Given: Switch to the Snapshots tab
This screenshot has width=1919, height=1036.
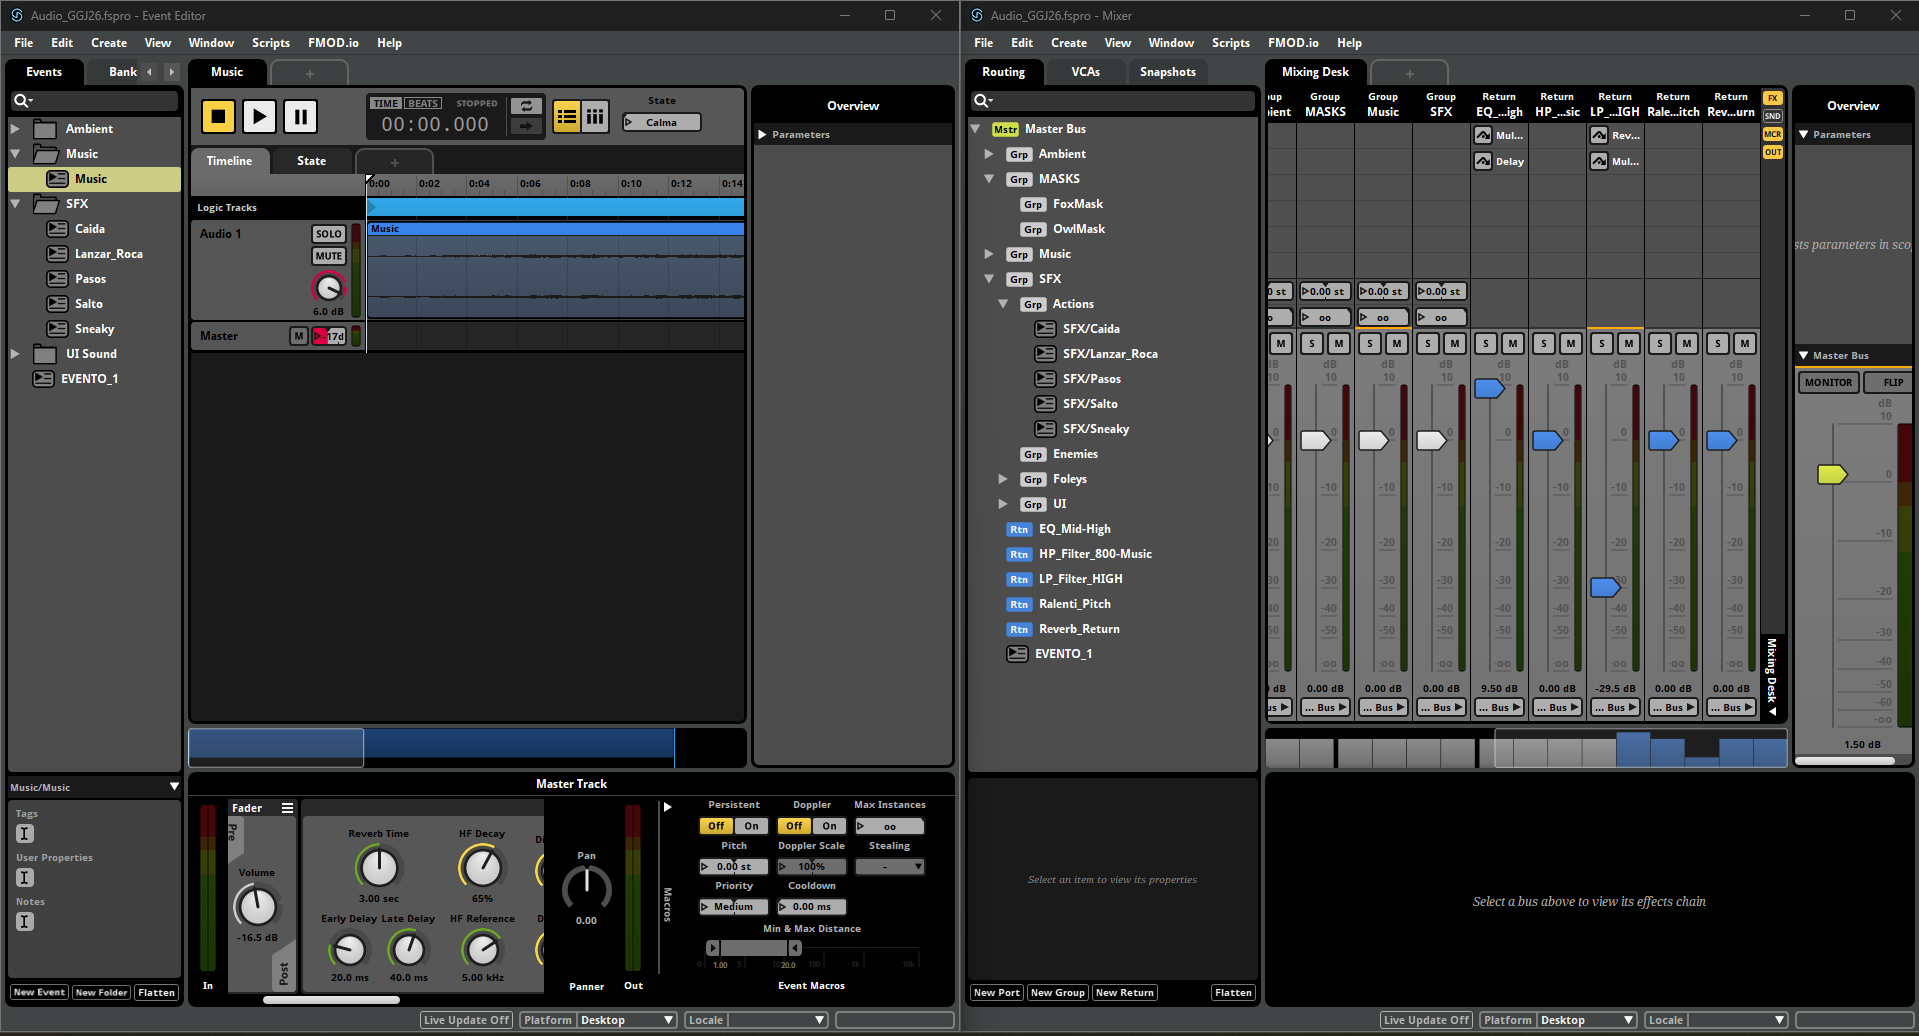Looking at the screenshot, I should pos(1167,72).
